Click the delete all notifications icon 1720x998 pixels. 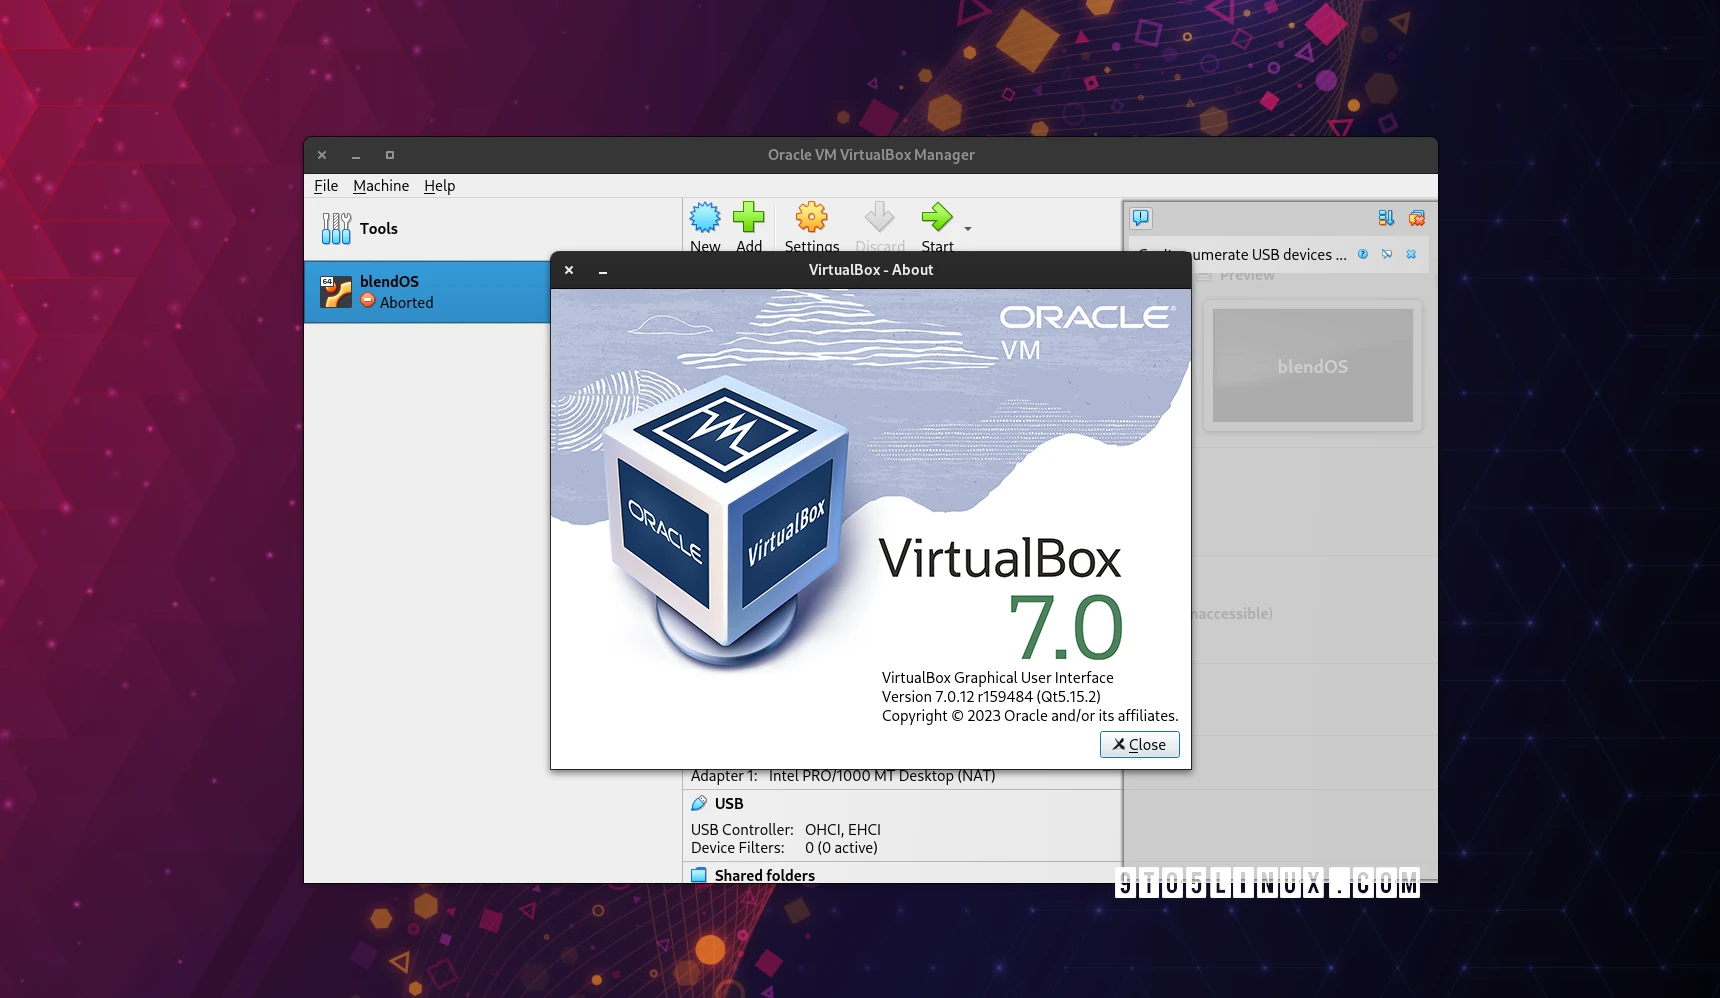[x=1415, y=217]
